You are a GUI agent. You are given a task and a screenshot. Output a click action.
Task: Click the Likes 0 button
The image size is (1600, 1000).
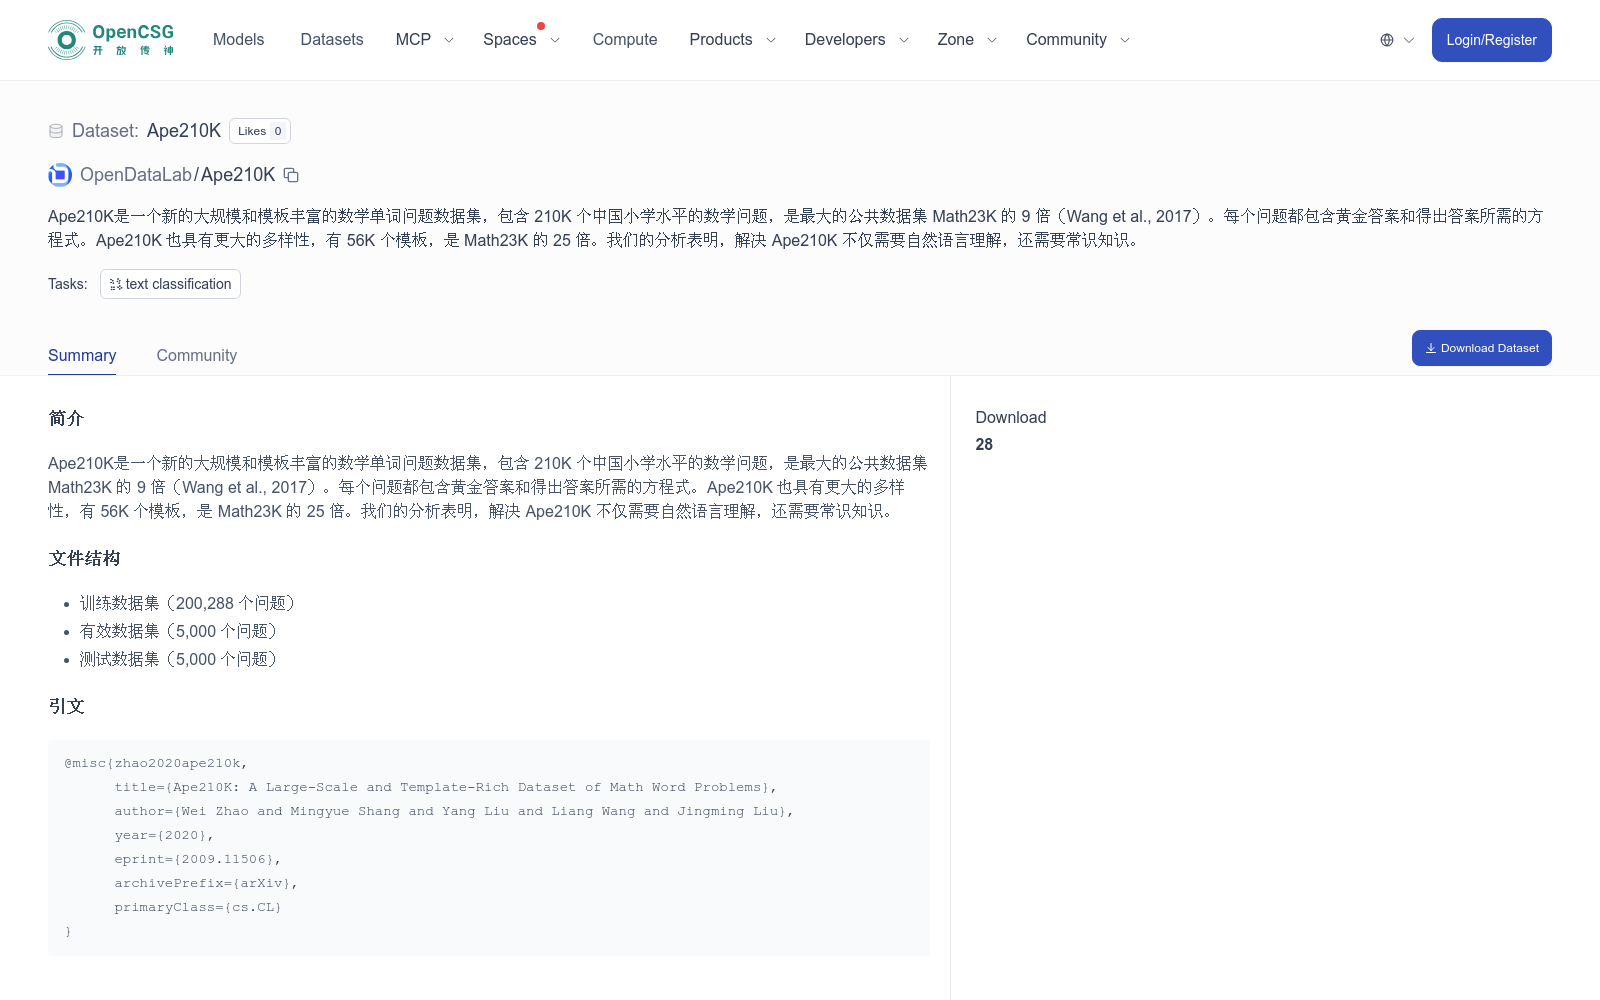[260, 131]
